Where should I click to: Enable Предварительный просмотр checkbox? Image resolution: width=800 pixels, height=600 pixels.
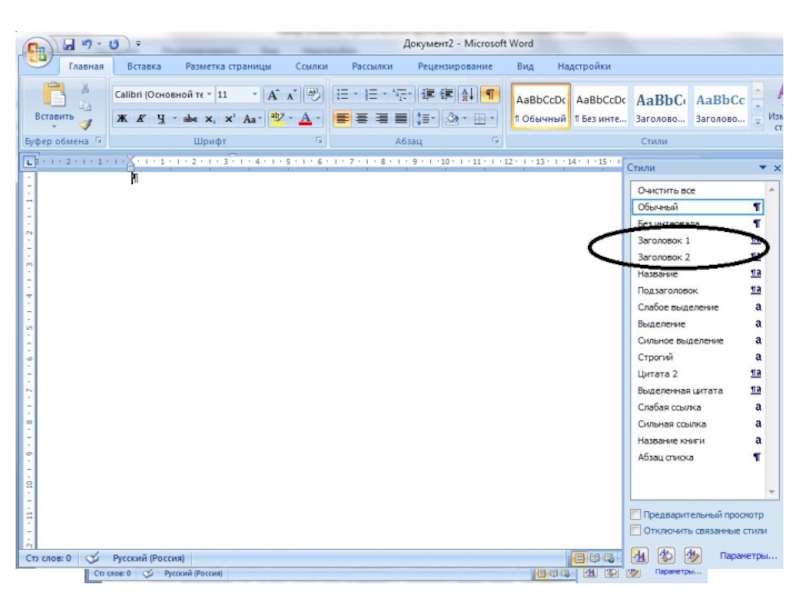tap(636, 514)
